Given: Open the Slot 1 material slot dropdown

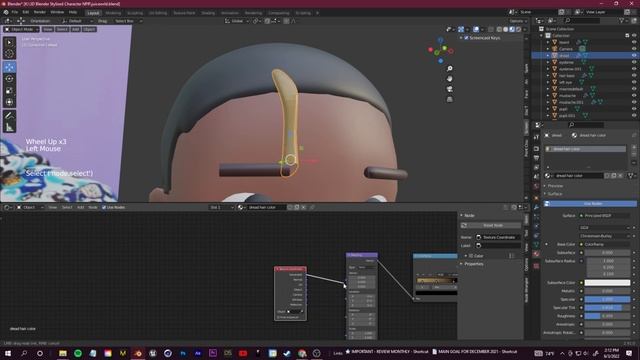Looking at the screenshot, I should [x=221, y=207].
